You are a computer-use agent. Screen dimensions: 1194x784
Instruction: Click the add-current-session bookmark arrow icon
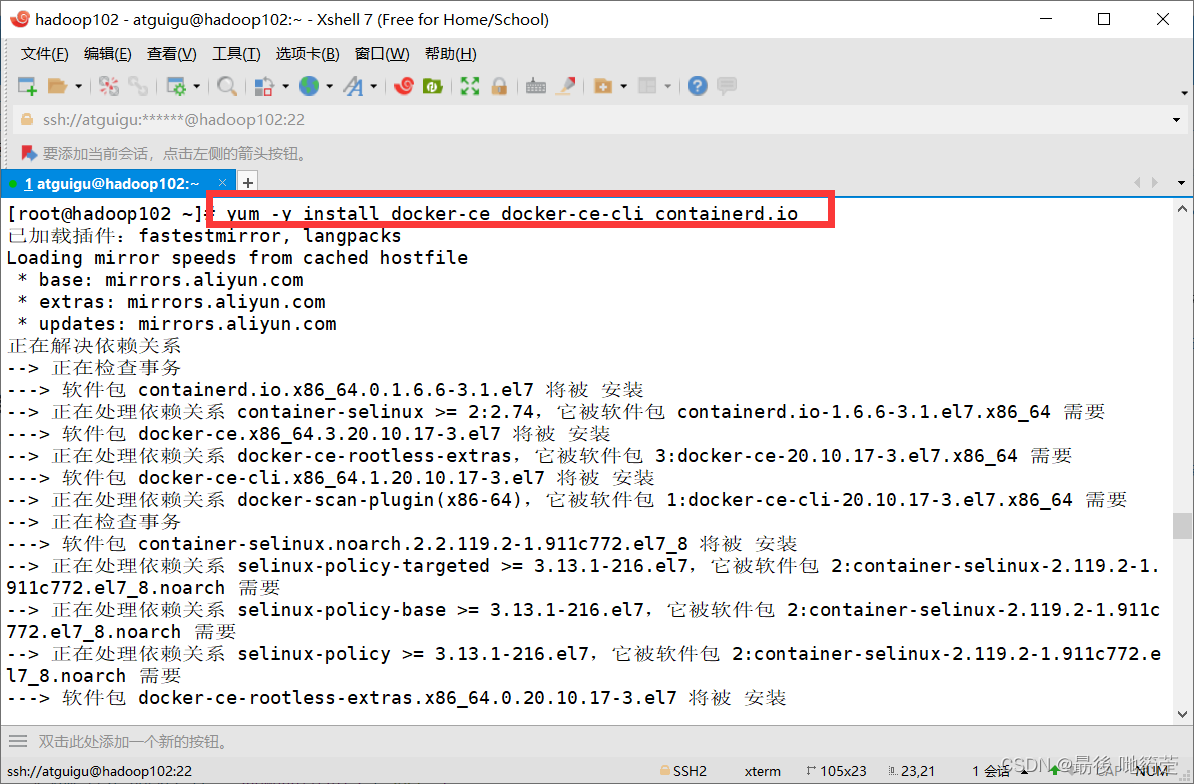[29, 154]
